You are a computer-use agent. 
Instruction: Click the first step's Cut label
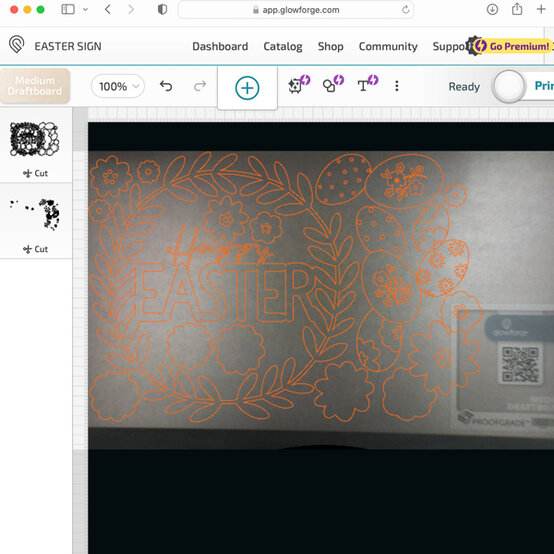click(x=35, y=173)
